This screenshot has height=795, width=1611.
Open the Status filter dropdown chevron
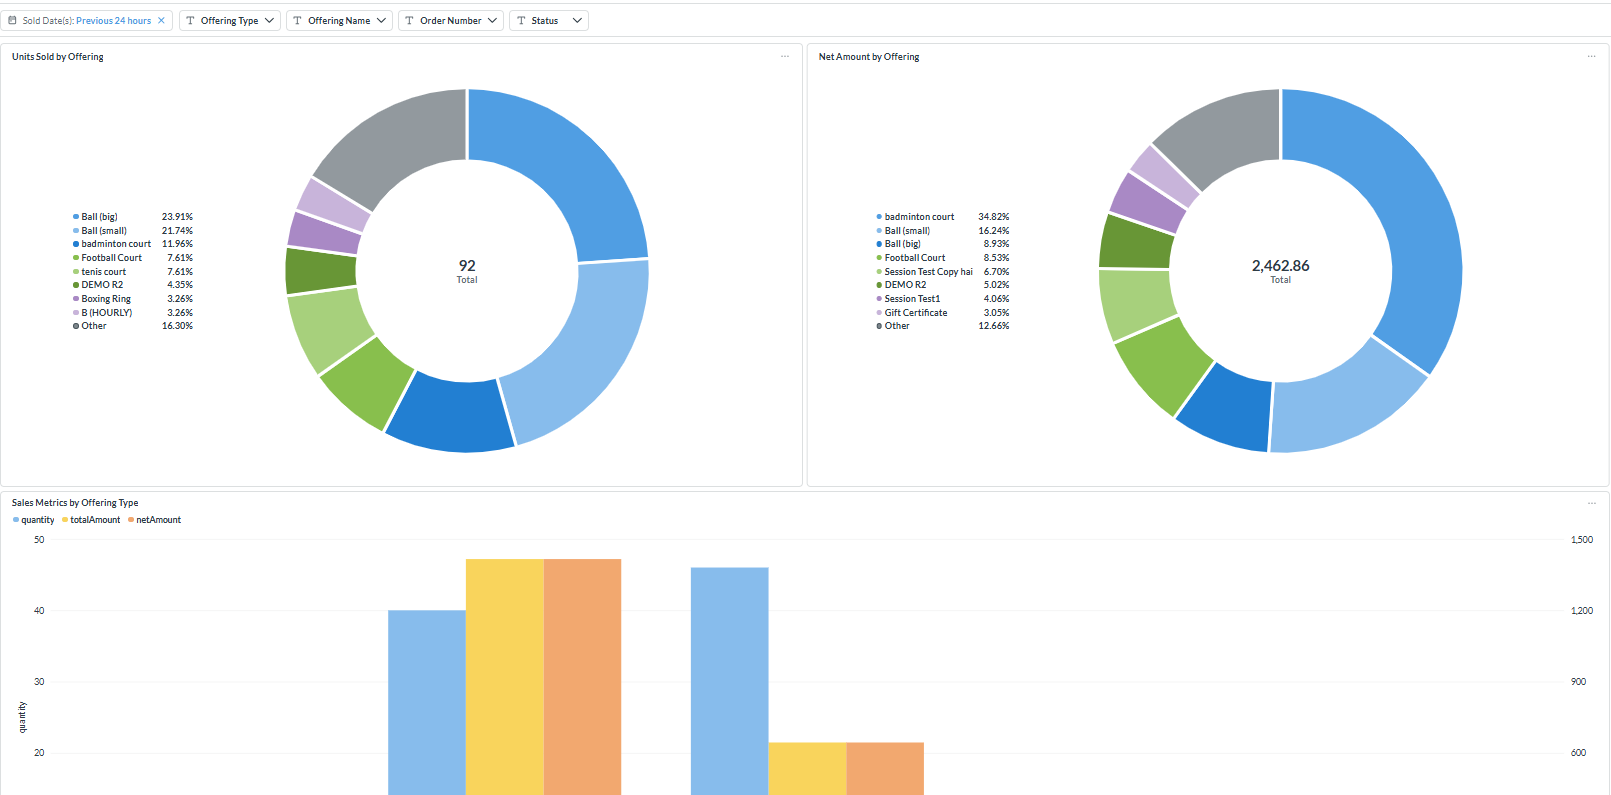coord(577,20)
